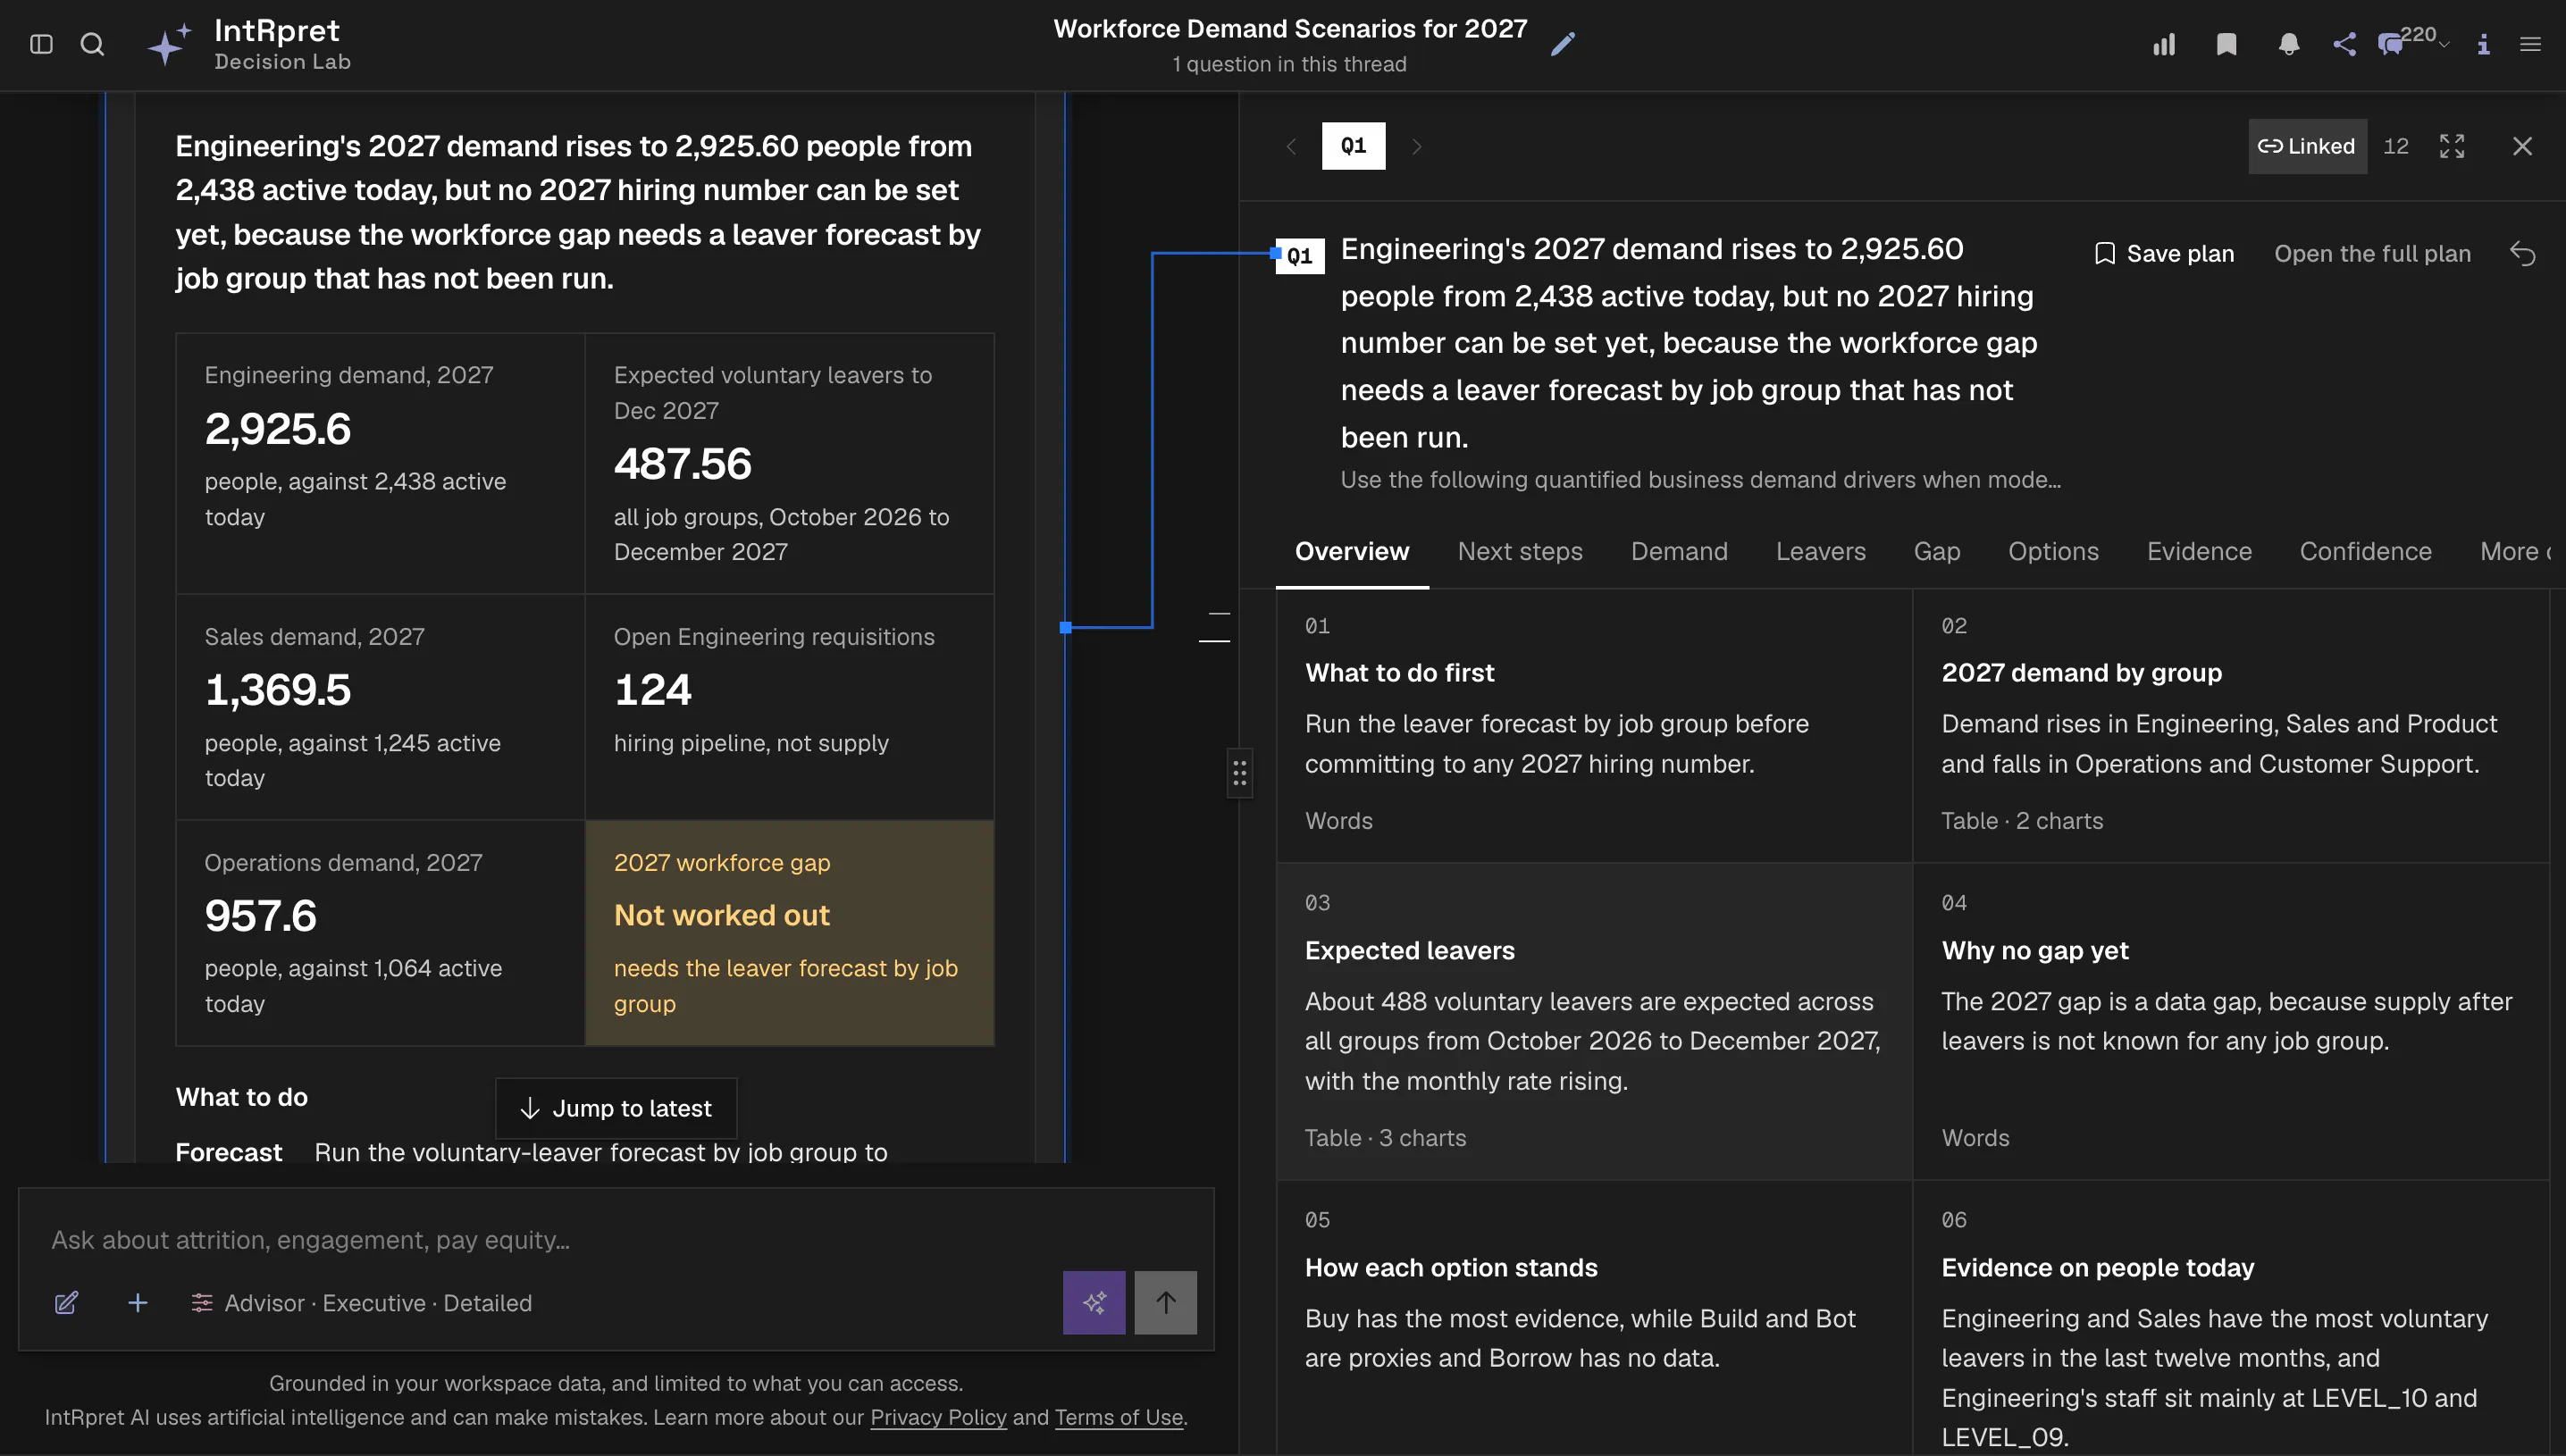Go to next question arrow
The image size is (2566, 1456).
point(1416,146)
